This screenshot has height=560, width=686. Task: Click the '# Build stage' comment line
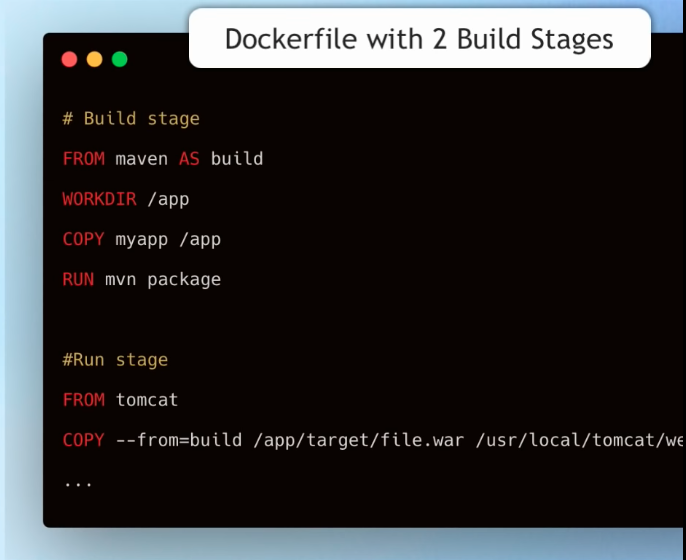click(x=131, y=119)
